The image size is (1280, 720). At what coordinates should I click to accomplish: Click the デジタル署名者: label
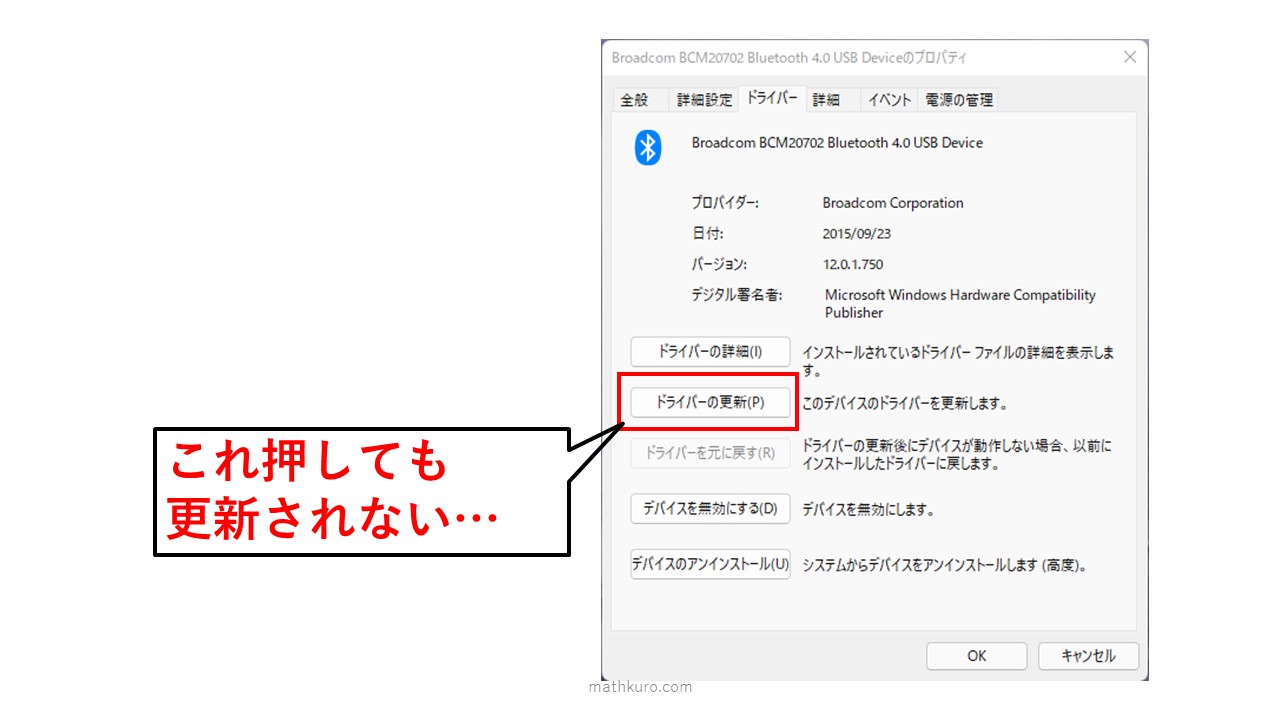pyautogui.click(x=737, y=295)
